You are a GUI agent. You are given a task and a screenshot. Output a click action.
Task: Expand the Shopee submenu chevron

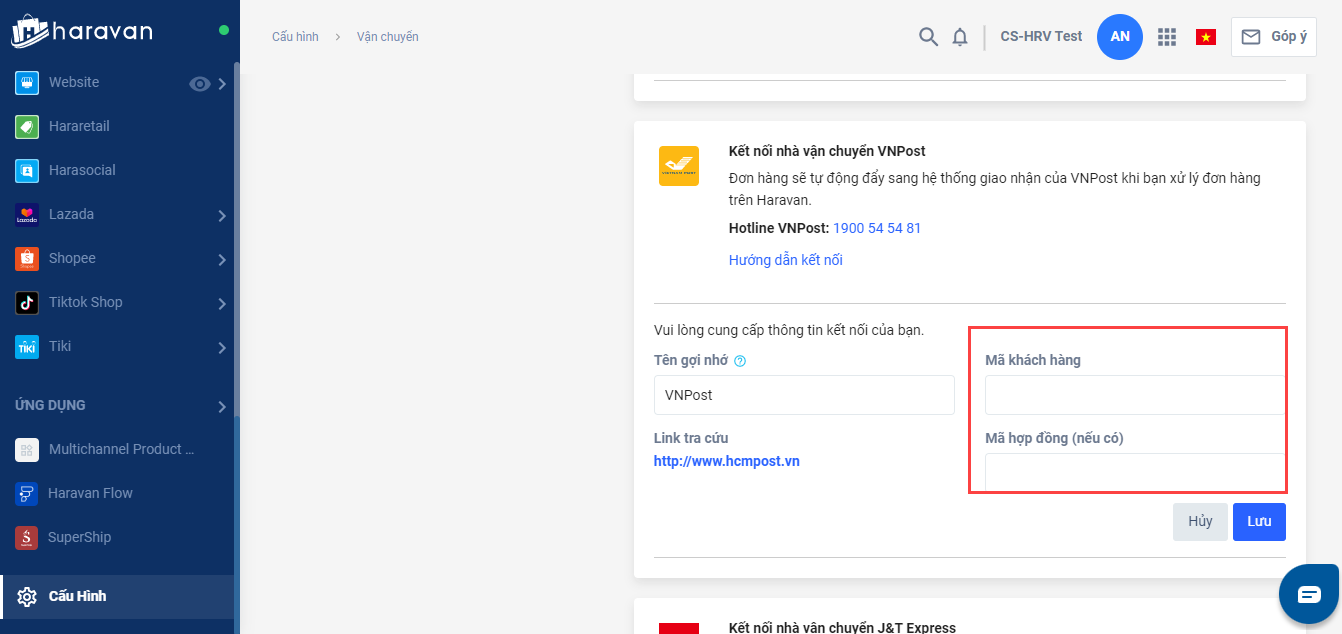click(x=222, y=260)
